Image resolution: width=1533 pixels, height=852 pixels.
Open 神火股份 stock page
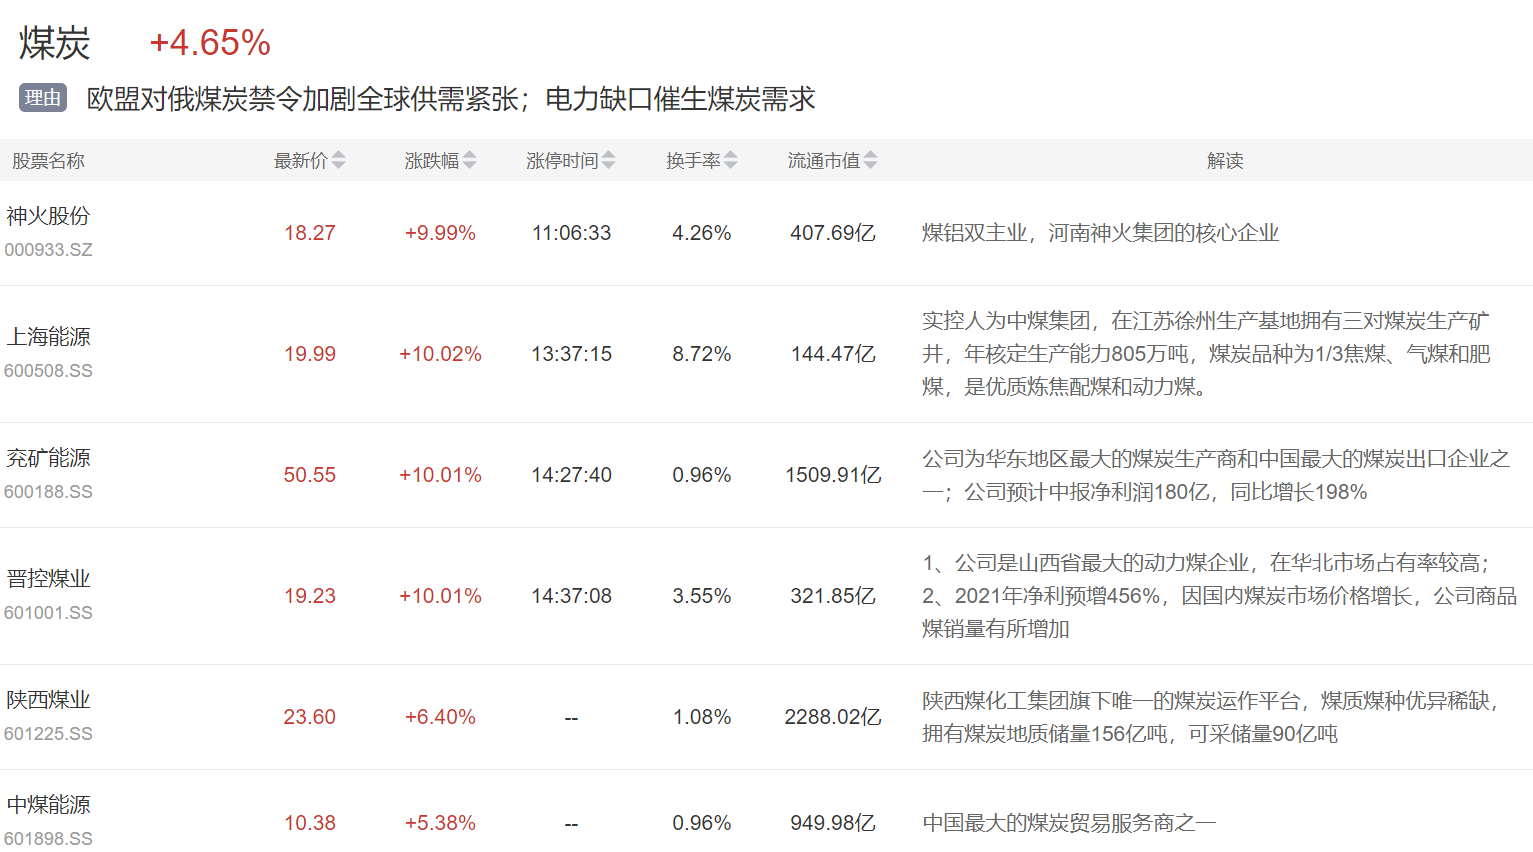tap(48, 216)
